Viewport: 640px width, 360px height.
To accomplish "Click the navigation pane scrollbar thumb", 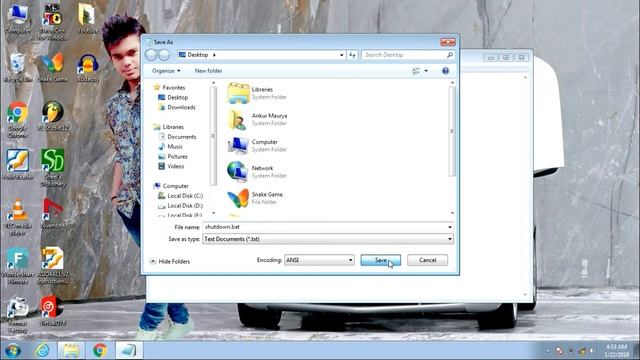I will 213,136.
